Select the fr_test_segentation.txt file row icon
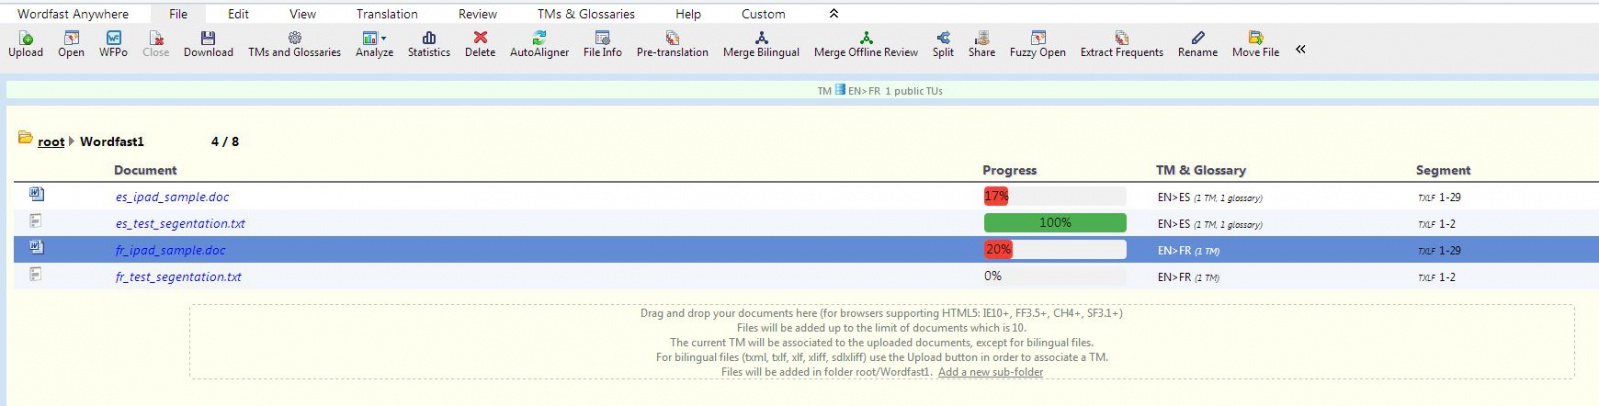This screenshot has height=406, width=1599. click(36, 275)
